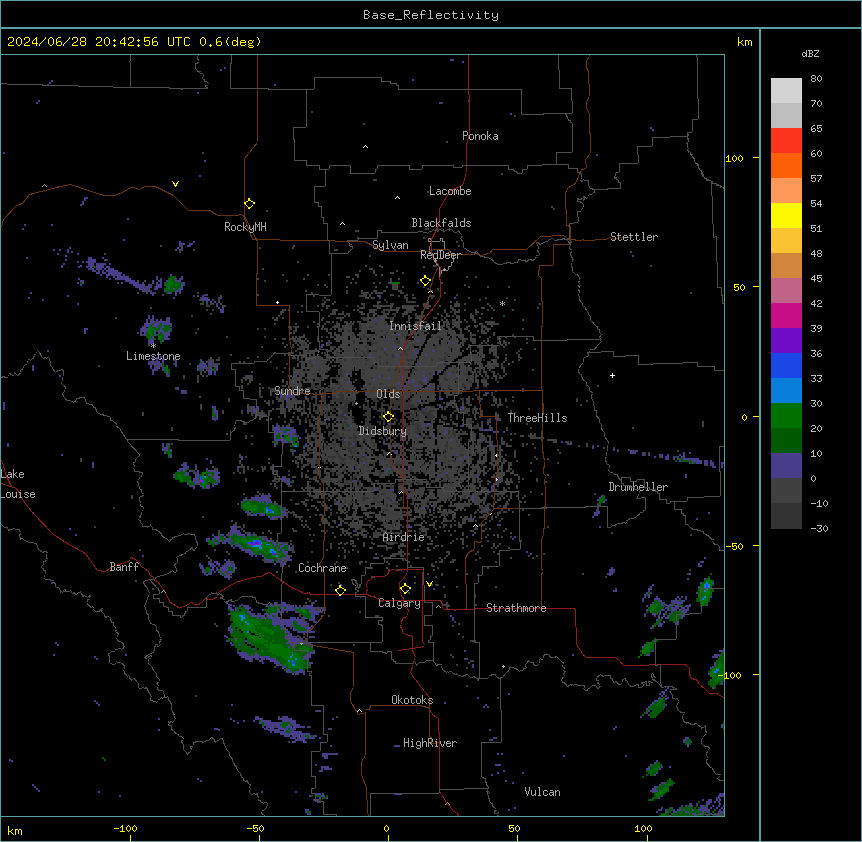Click the Limestone label

point(153,356)
